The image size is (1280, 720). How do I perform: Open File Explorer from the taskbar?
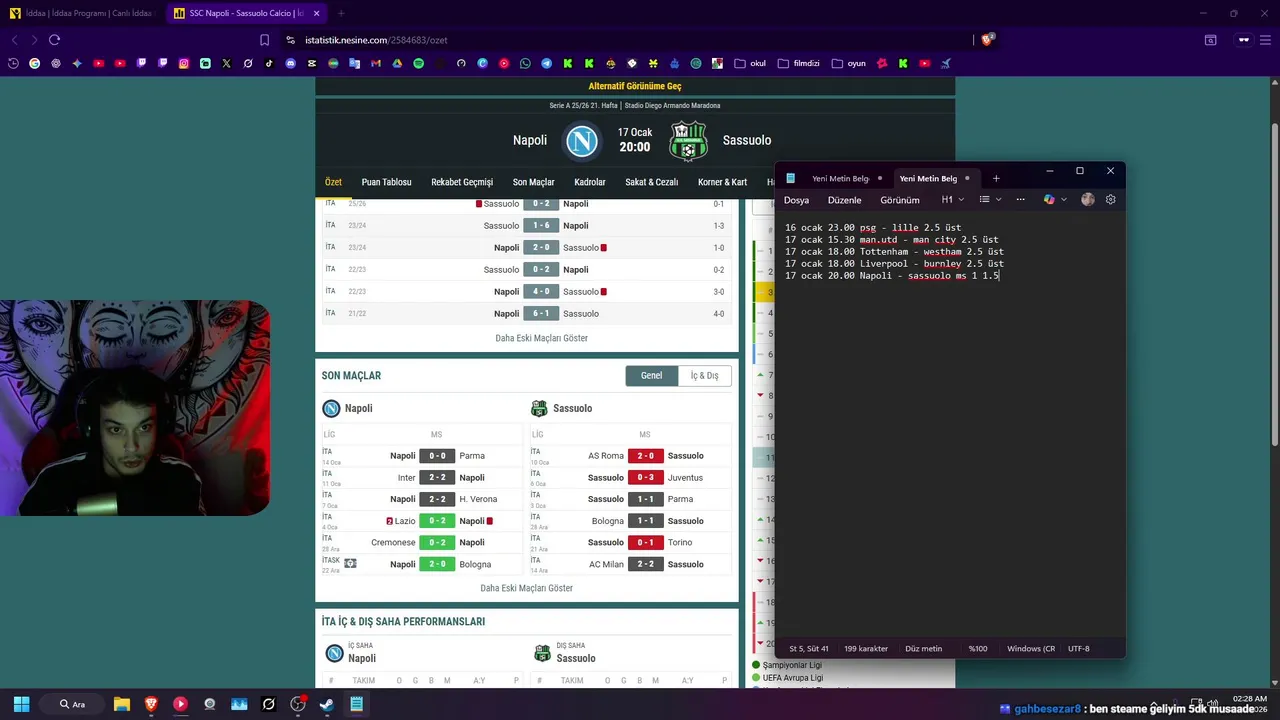122,704
